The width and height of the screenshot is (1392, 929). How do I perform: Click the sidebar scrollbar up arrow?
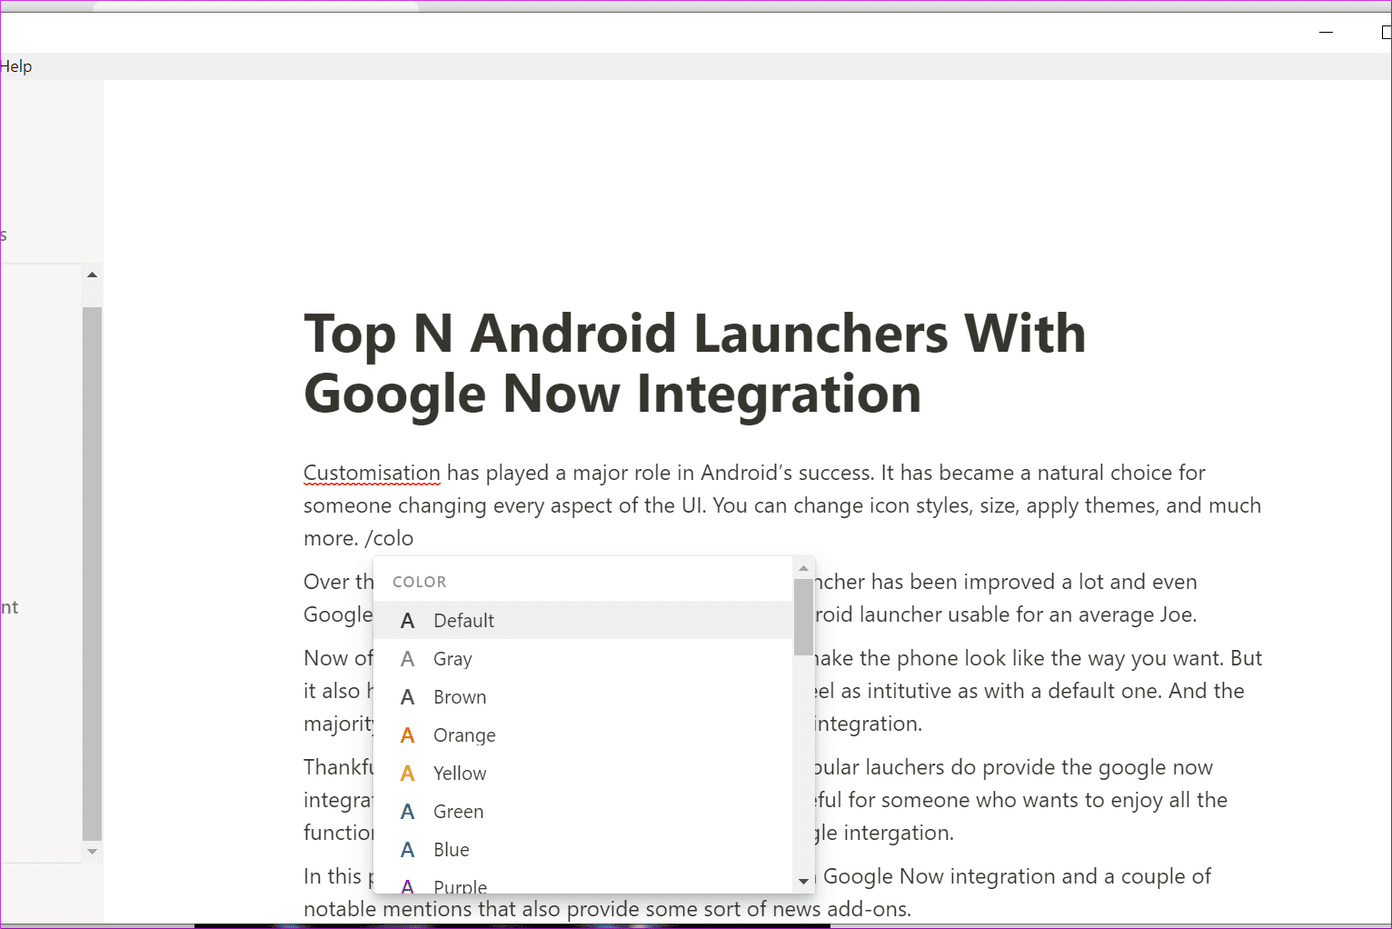tap(92, 274)
